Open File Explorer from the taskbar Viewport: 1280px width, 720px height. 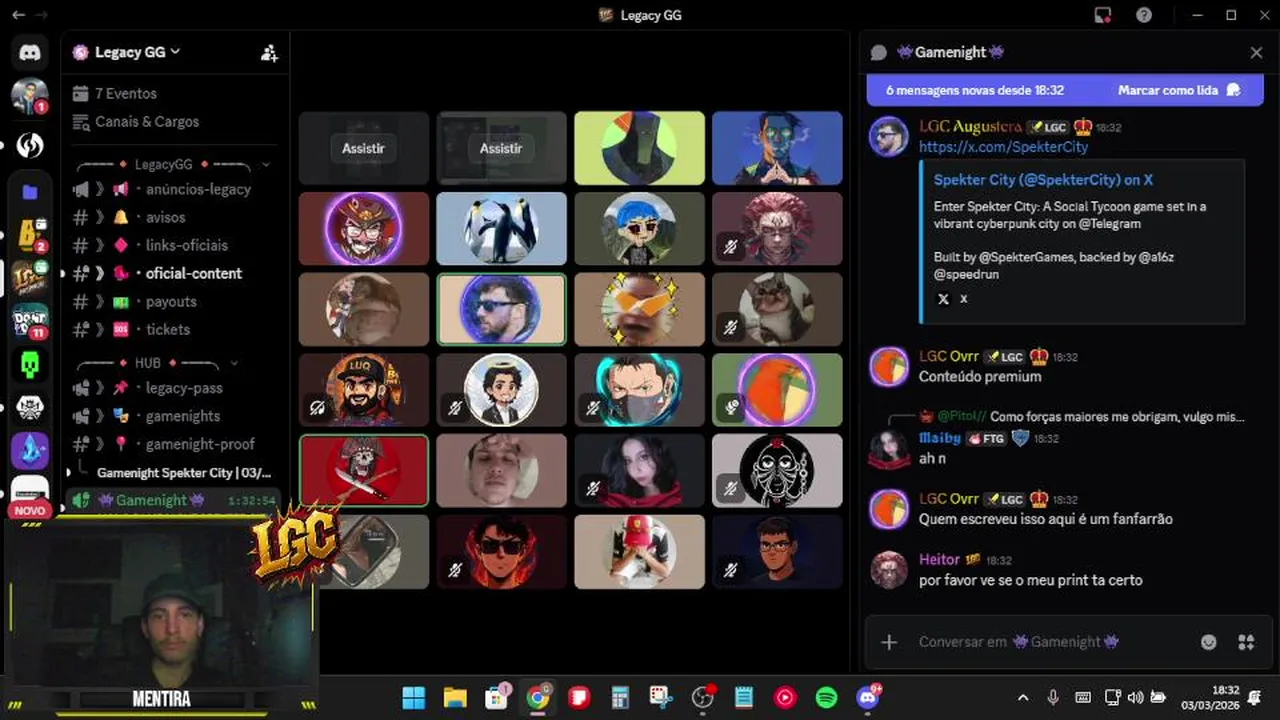[x=455, y=697]
